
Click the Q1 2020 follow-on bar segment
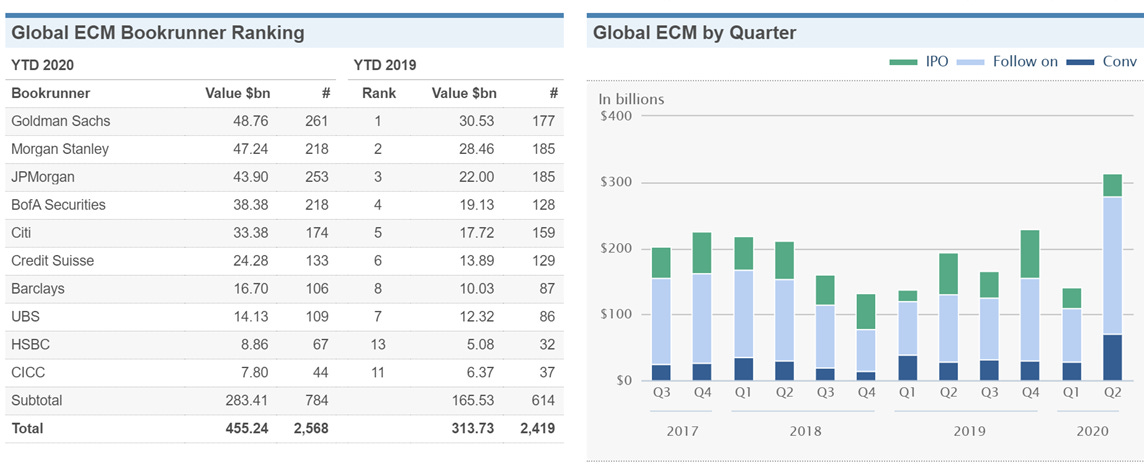click(1072, 336)
